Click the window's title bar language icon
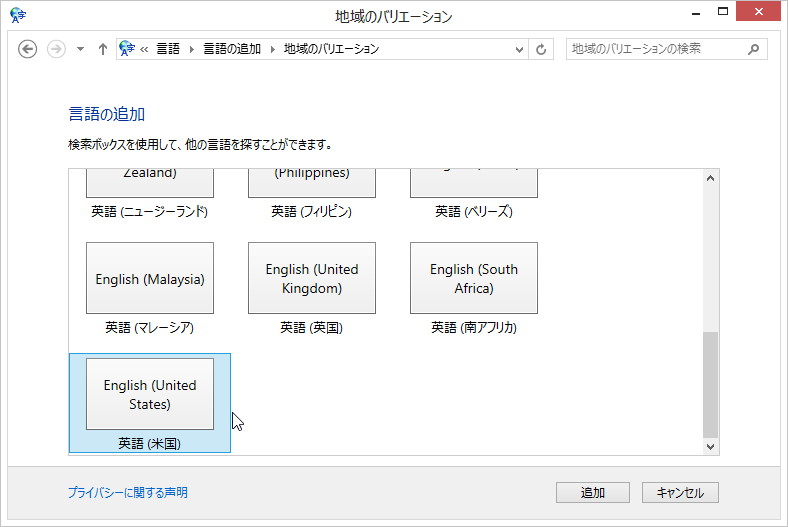This screenshot has height=527, width=788. [18, 15]
